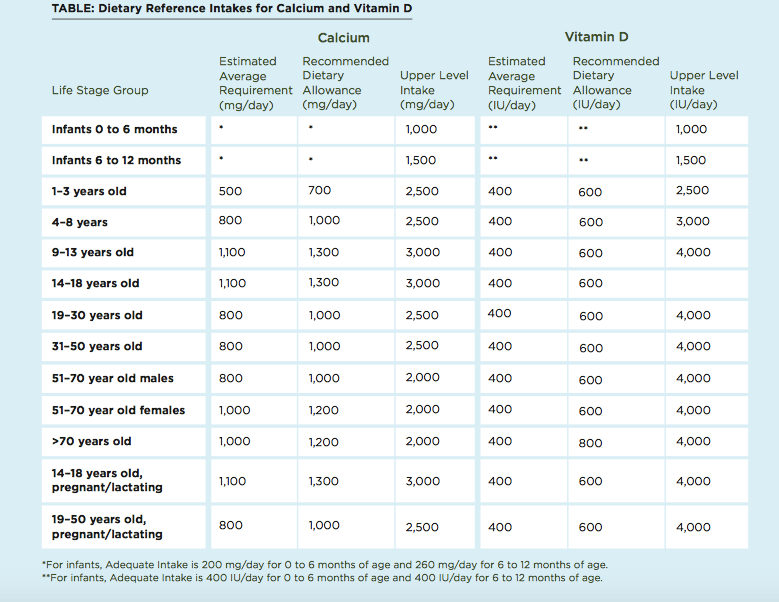This screenshot has height=602, width=779.
Task: Select the 19–50 years old pregnant/lactating label
Action: [107, 527]
